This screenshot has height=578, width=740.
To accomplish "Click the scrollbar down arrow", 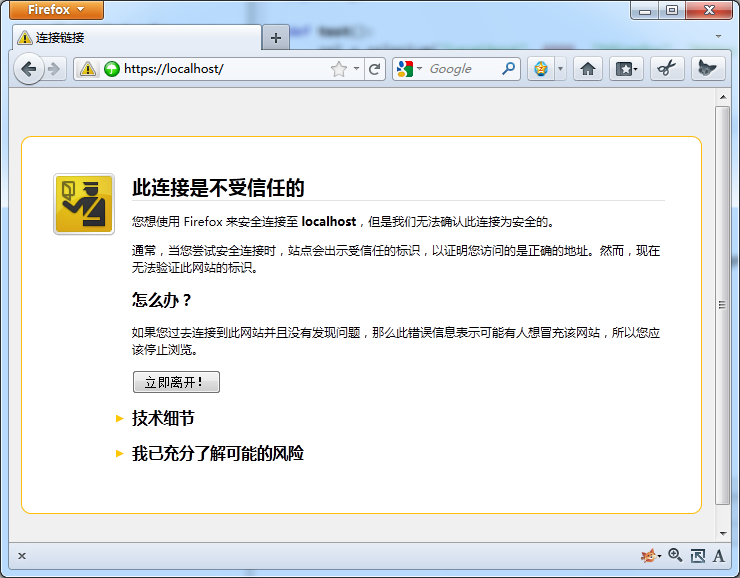I will [x=723, y=534].
